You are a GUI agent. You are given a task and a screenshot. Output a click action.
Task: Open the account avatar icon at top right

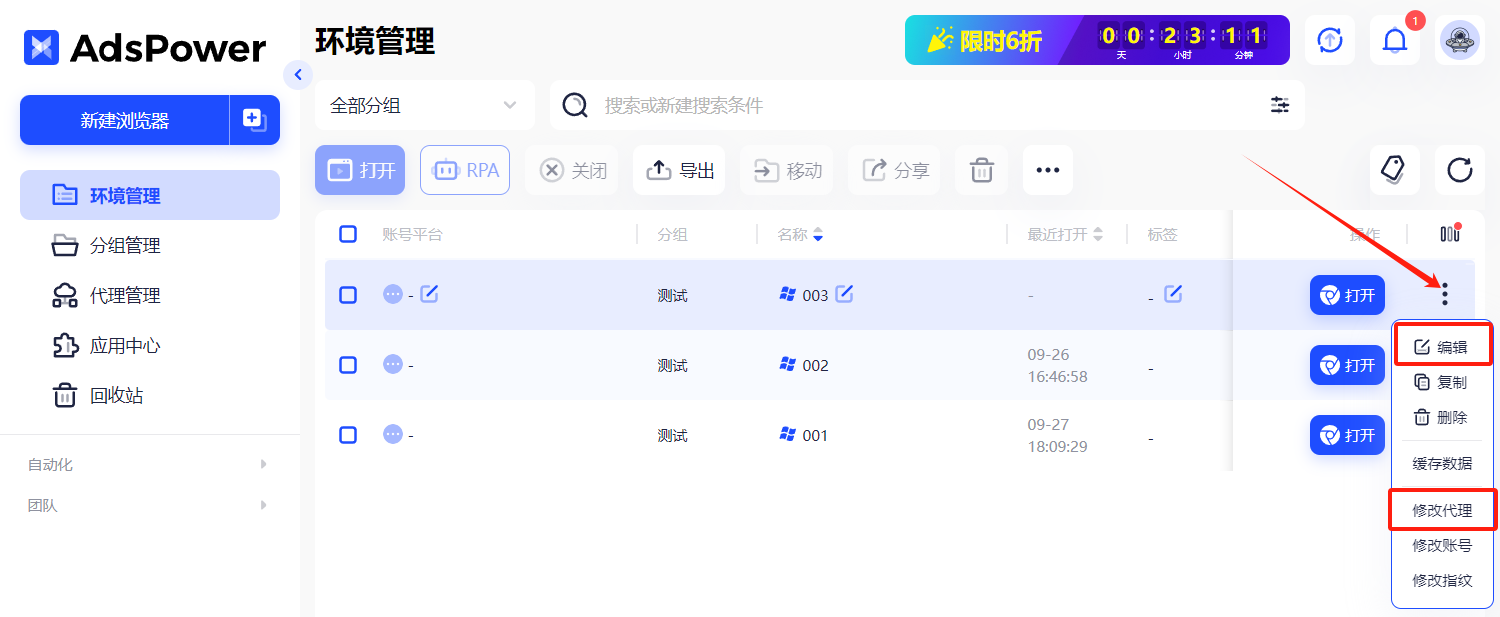pos(1462,40)
